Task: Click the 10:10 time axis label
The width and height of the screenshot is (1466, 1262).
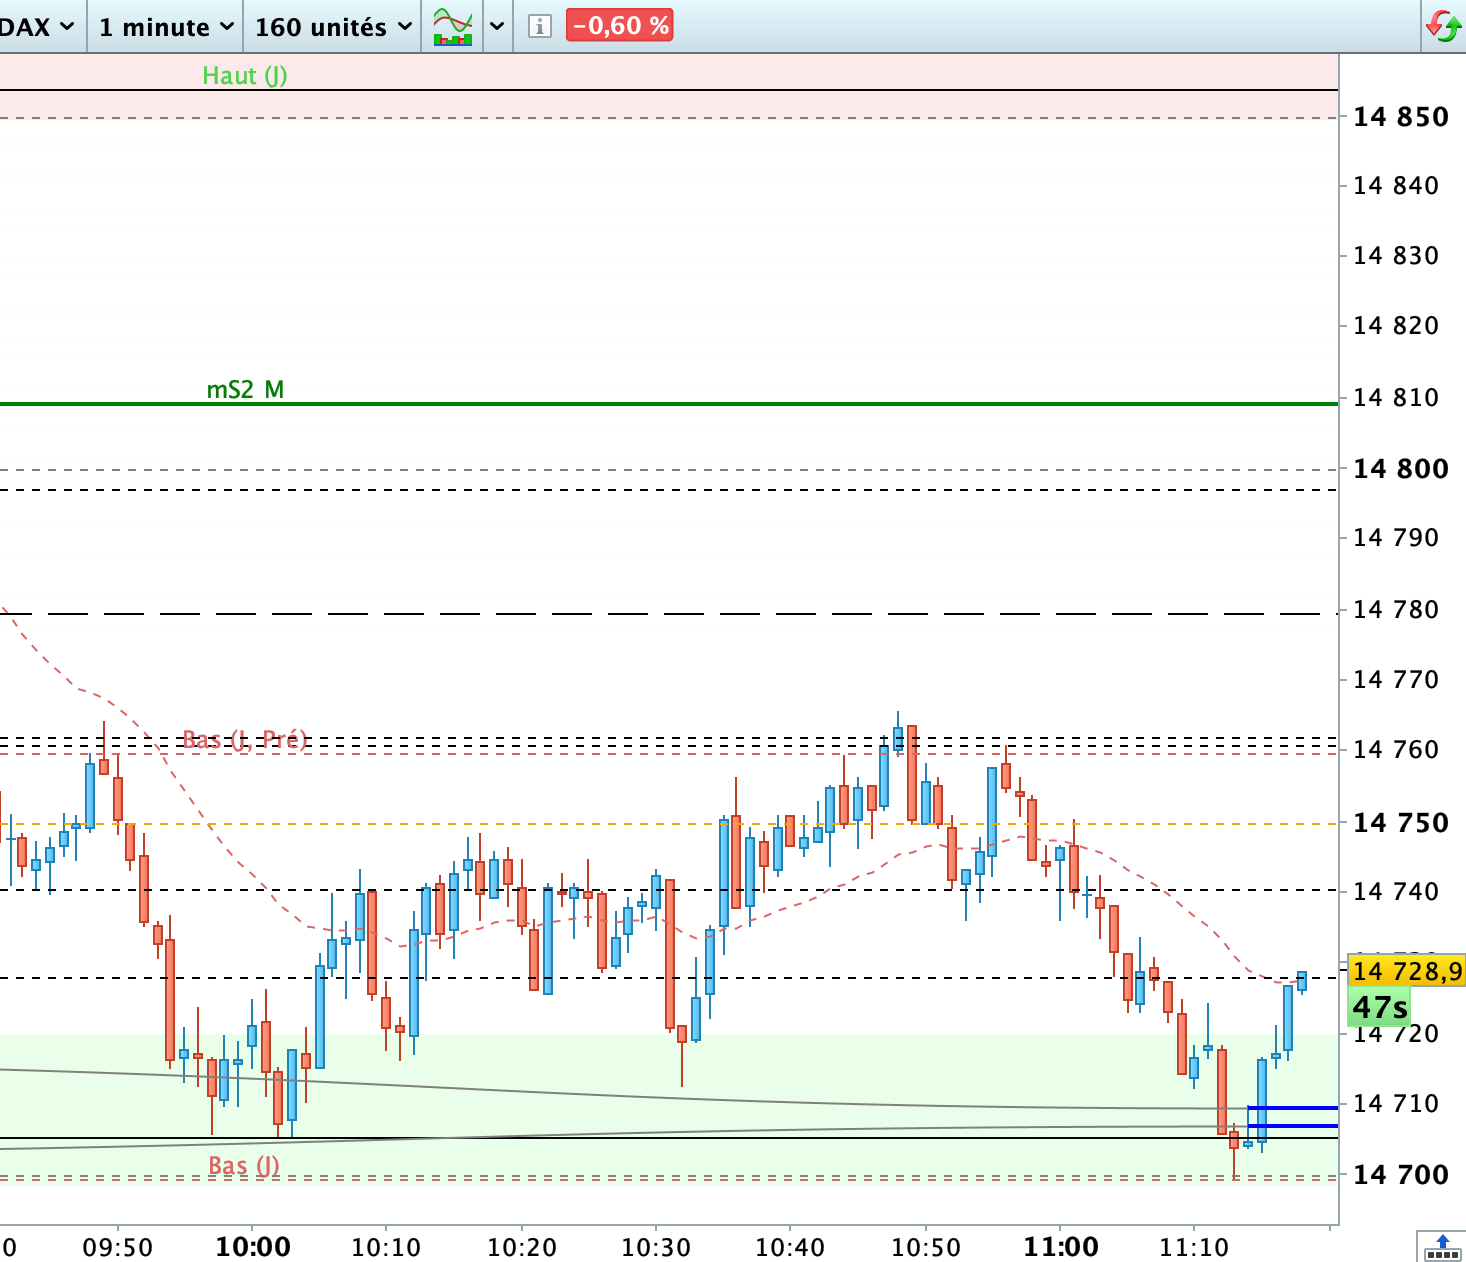Action: point(387,1248)
